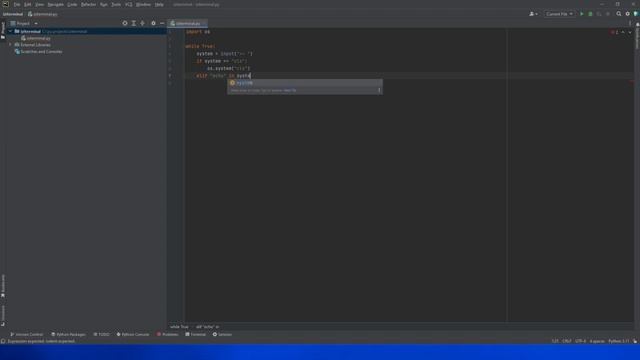Open the Help menu
Image resolution: width=640 pixels, height=360 pixels.
tap(159, 4)
